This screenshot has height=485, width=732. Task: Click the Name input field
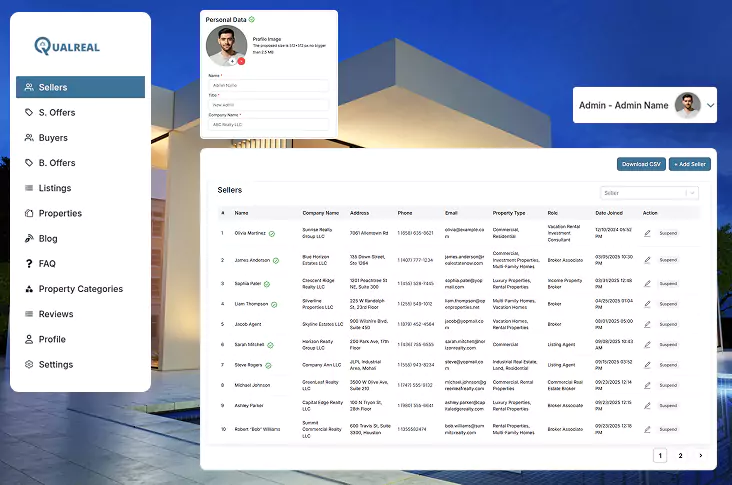pyautogui.click(x=268, y=85)
